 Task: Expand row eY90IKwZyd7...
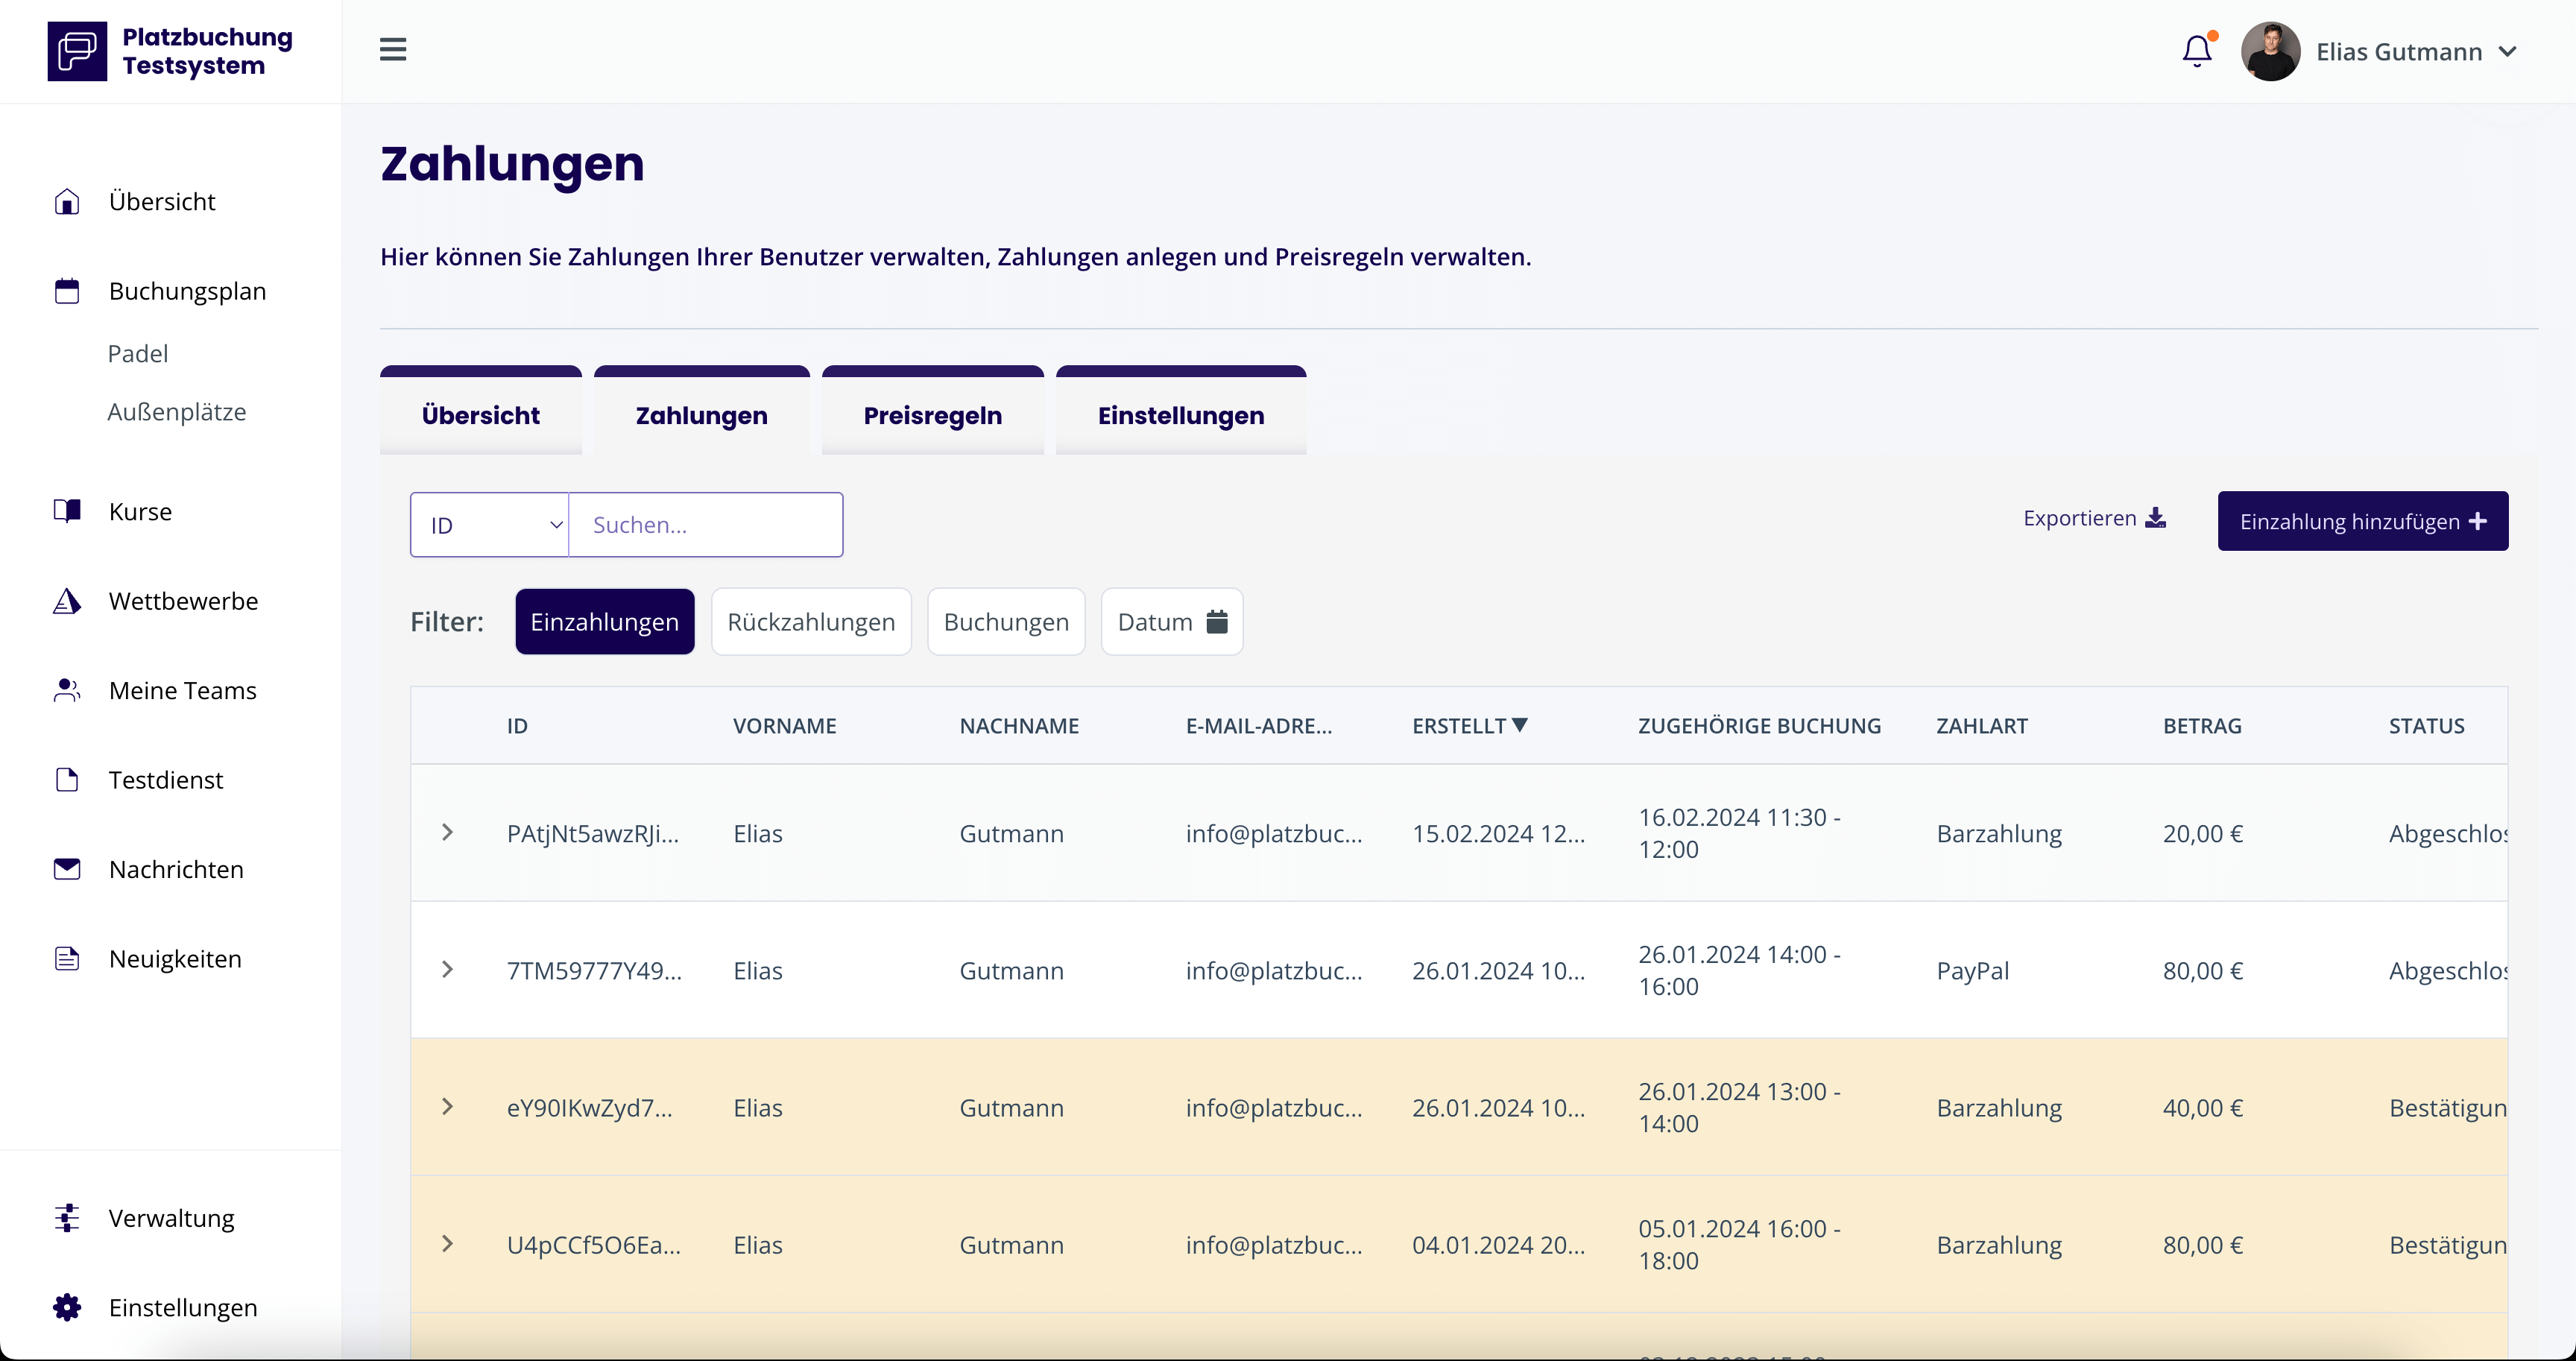click(x=447, y=1106)
